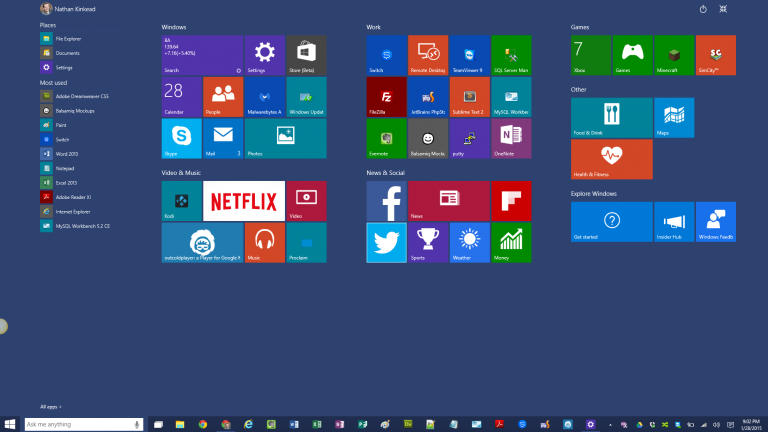Open the Settings tile in Windows group
The width and height of the screenshot is (768, 432).
(264, 55)
